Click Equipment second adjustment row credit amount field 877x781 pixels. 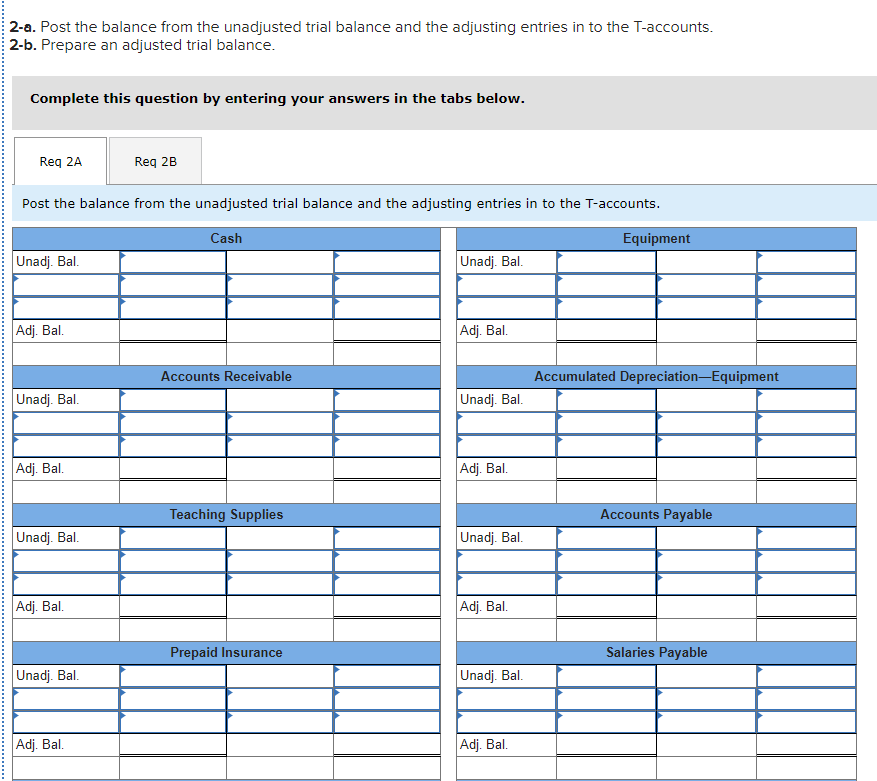(806, 308)
